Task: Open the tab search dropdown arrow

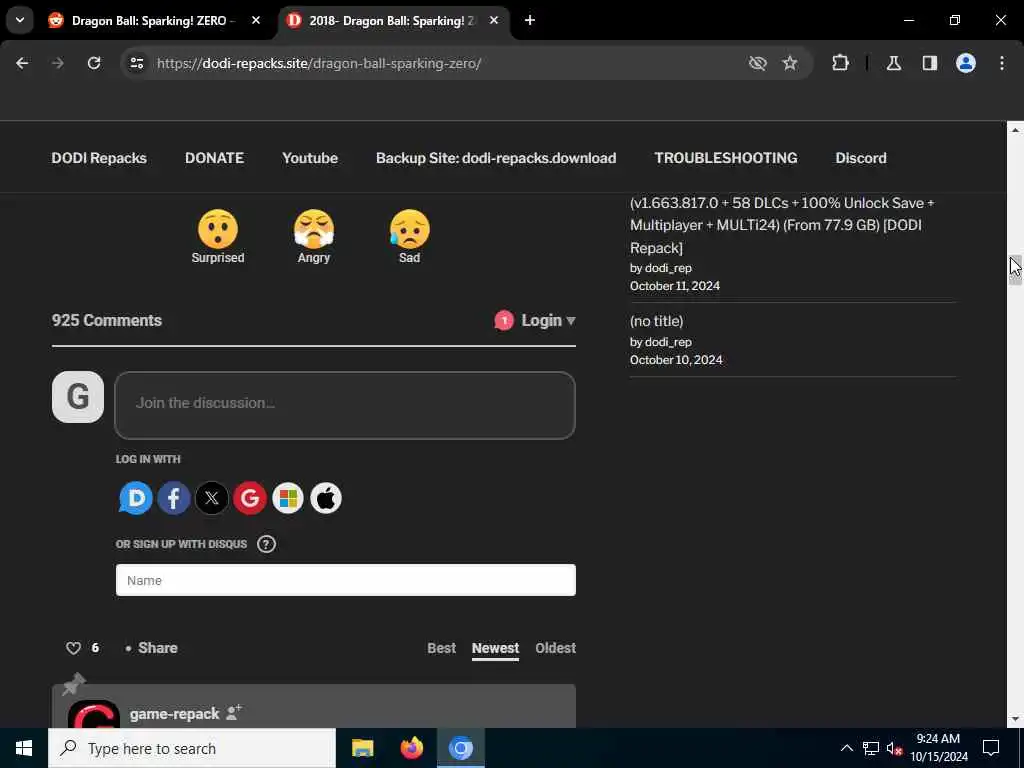Action: click(20, 20)
